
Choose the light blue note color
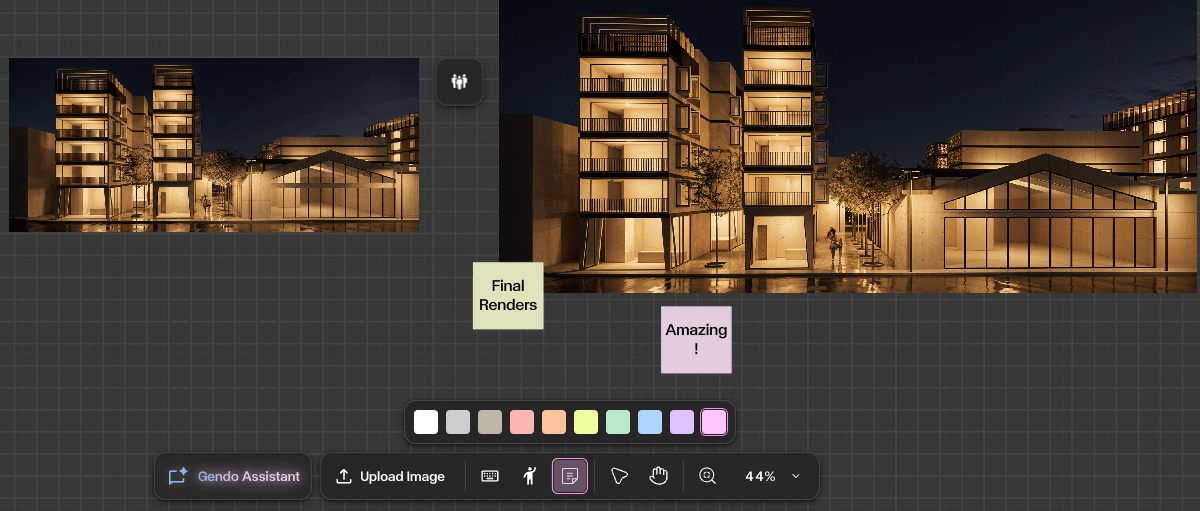point(650,422)
